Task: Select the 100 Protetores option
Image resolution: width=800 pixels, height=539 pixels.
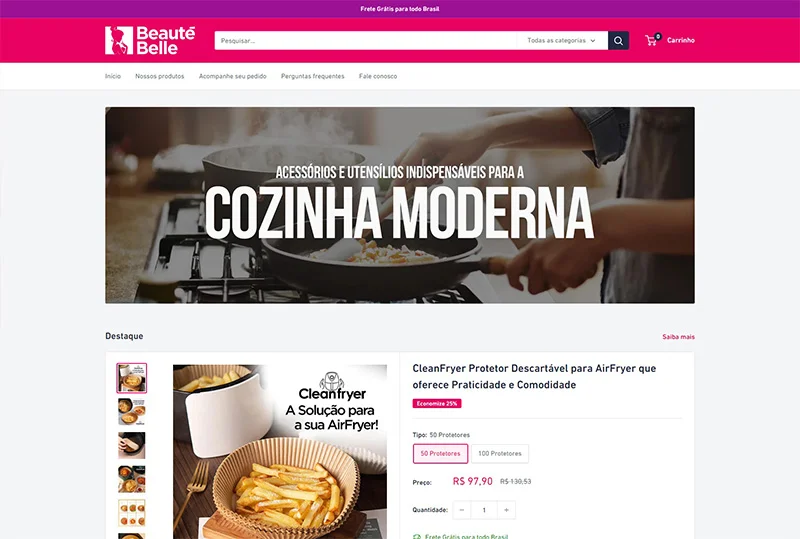Action: [499, 453]
